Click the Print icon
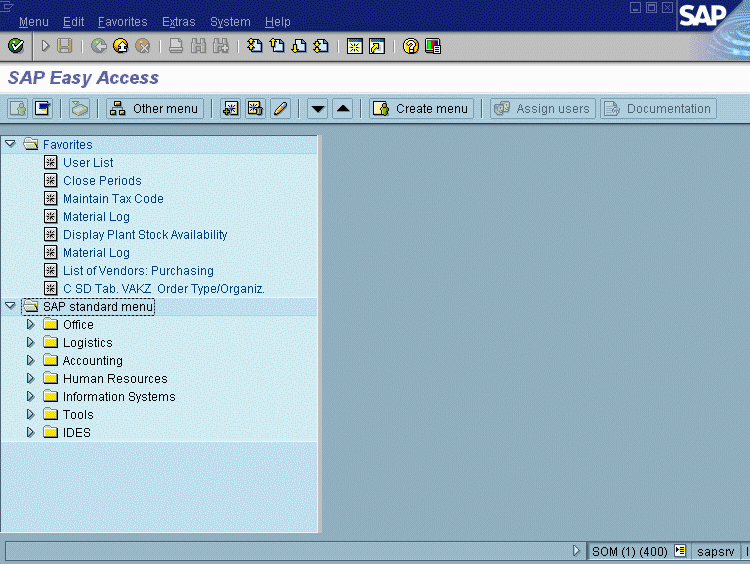The width and height of the screenshot is (750, 564). pos(176,46)
